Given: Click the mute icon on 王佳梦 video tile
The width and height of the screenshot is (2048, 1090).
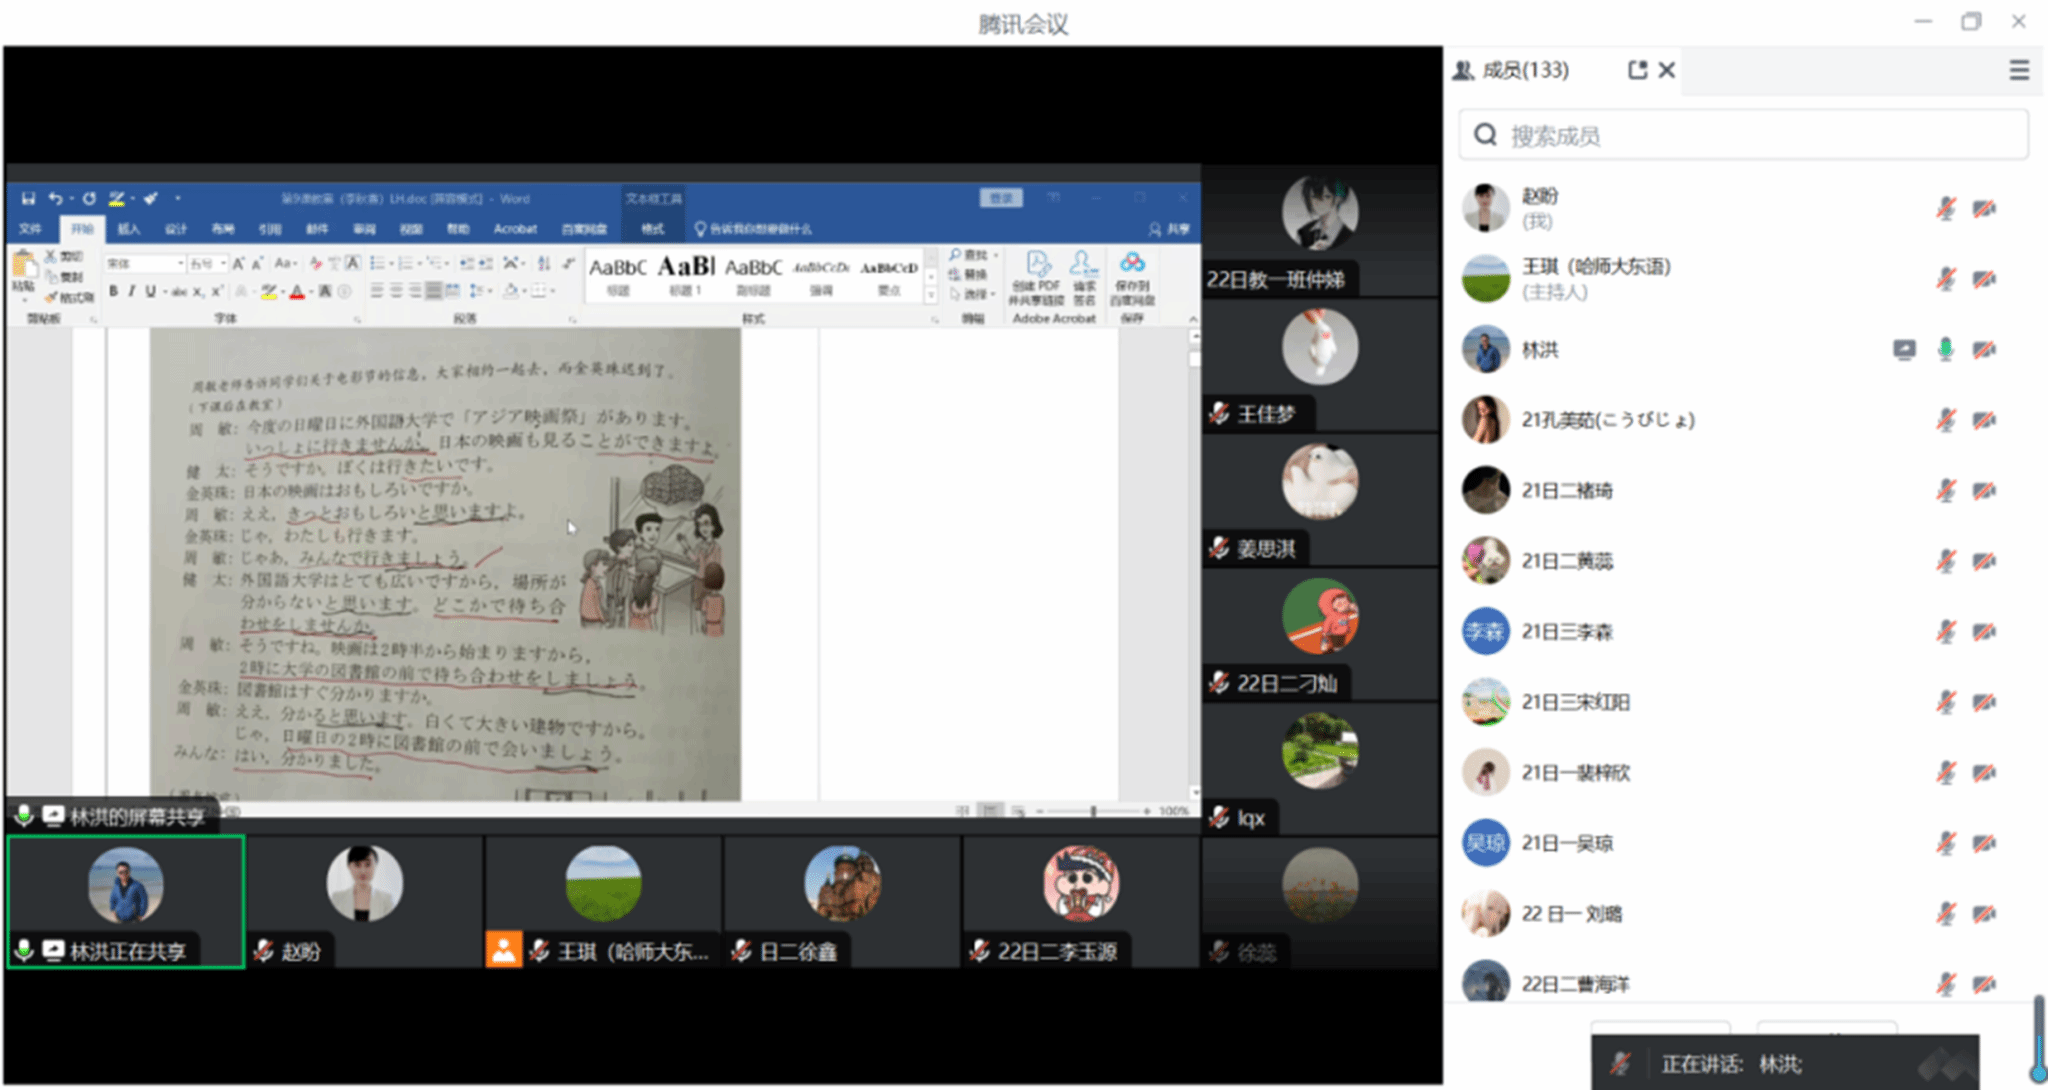Looking at the screenshot, I should click(1219, 413).
